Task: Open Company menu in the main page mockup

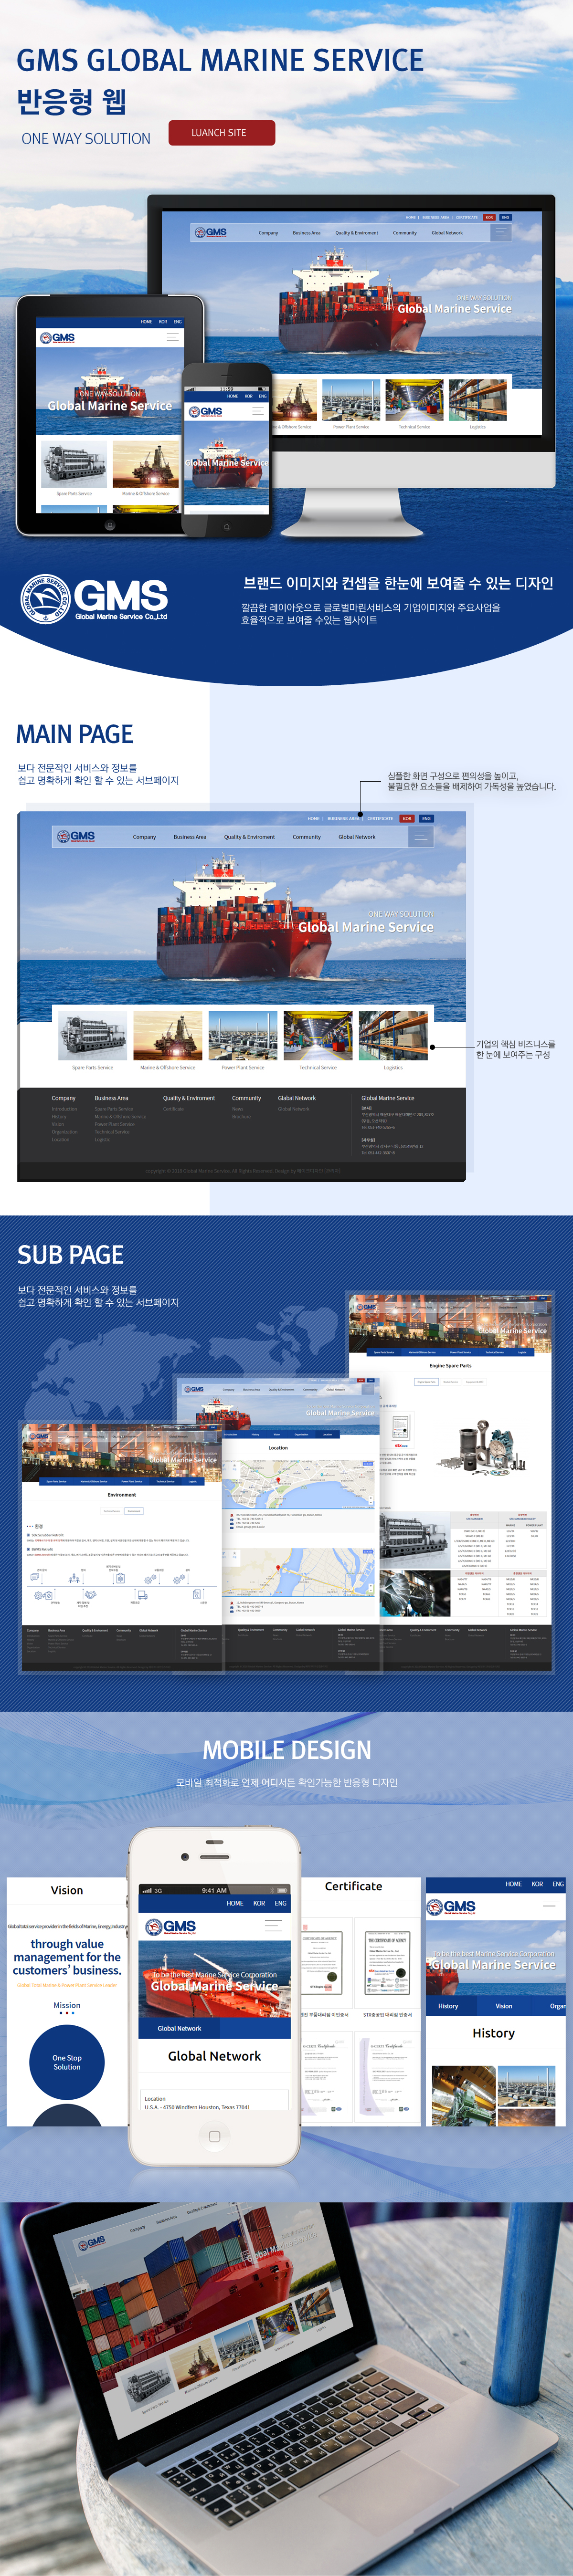Action: tap(144, 837)
